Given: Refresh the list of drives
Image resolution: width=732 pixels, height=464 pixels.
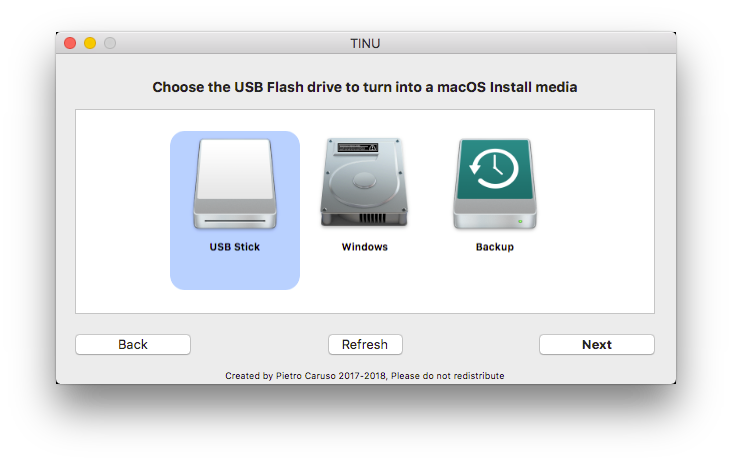Looking at the screenshot, I should [365, 344].
